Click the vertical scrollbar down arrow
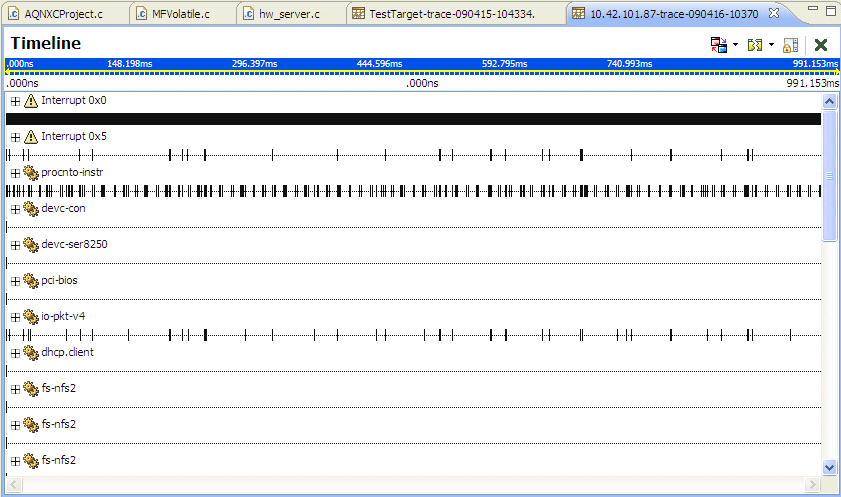The width and height of the screenshot is (841, 497). [829, 467]
